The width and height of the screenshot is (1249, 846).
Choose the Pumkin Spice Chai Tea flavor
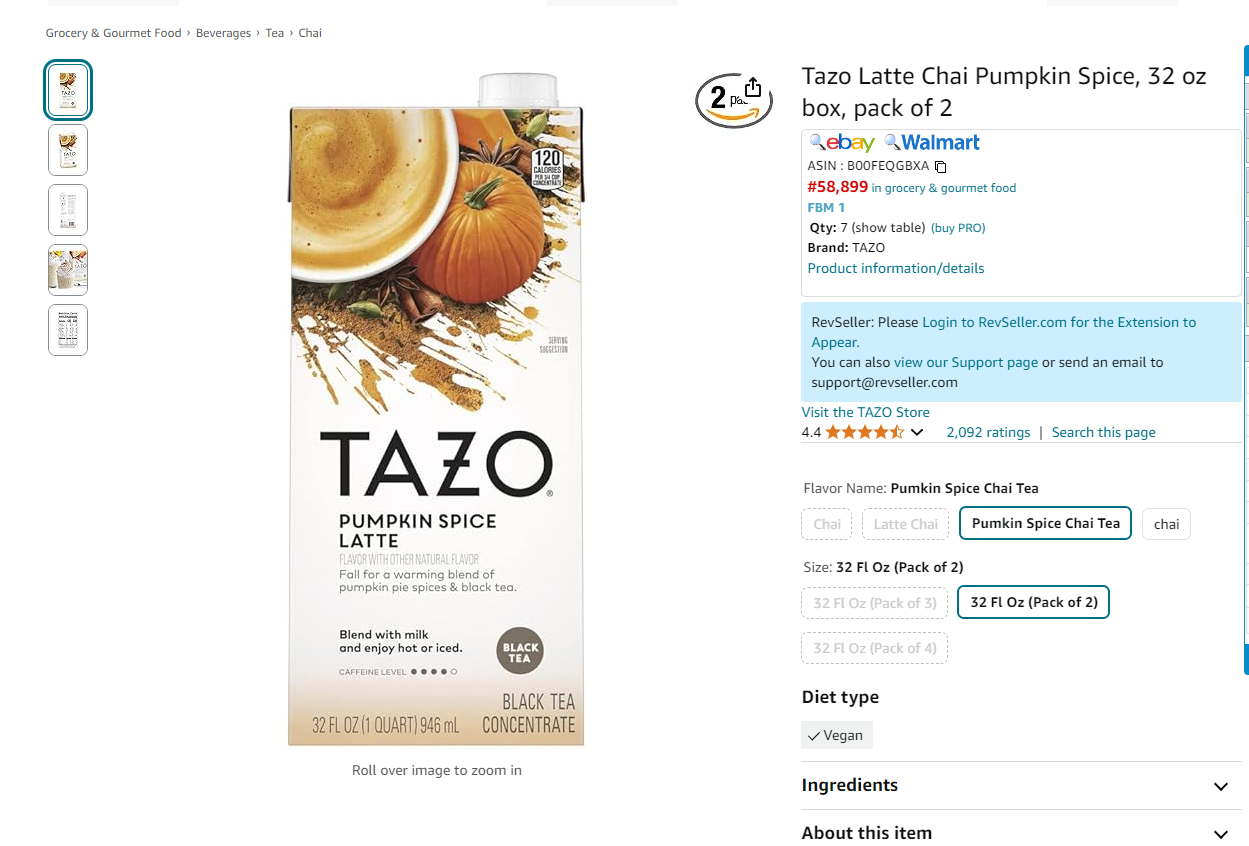(x=1045, y=523)
